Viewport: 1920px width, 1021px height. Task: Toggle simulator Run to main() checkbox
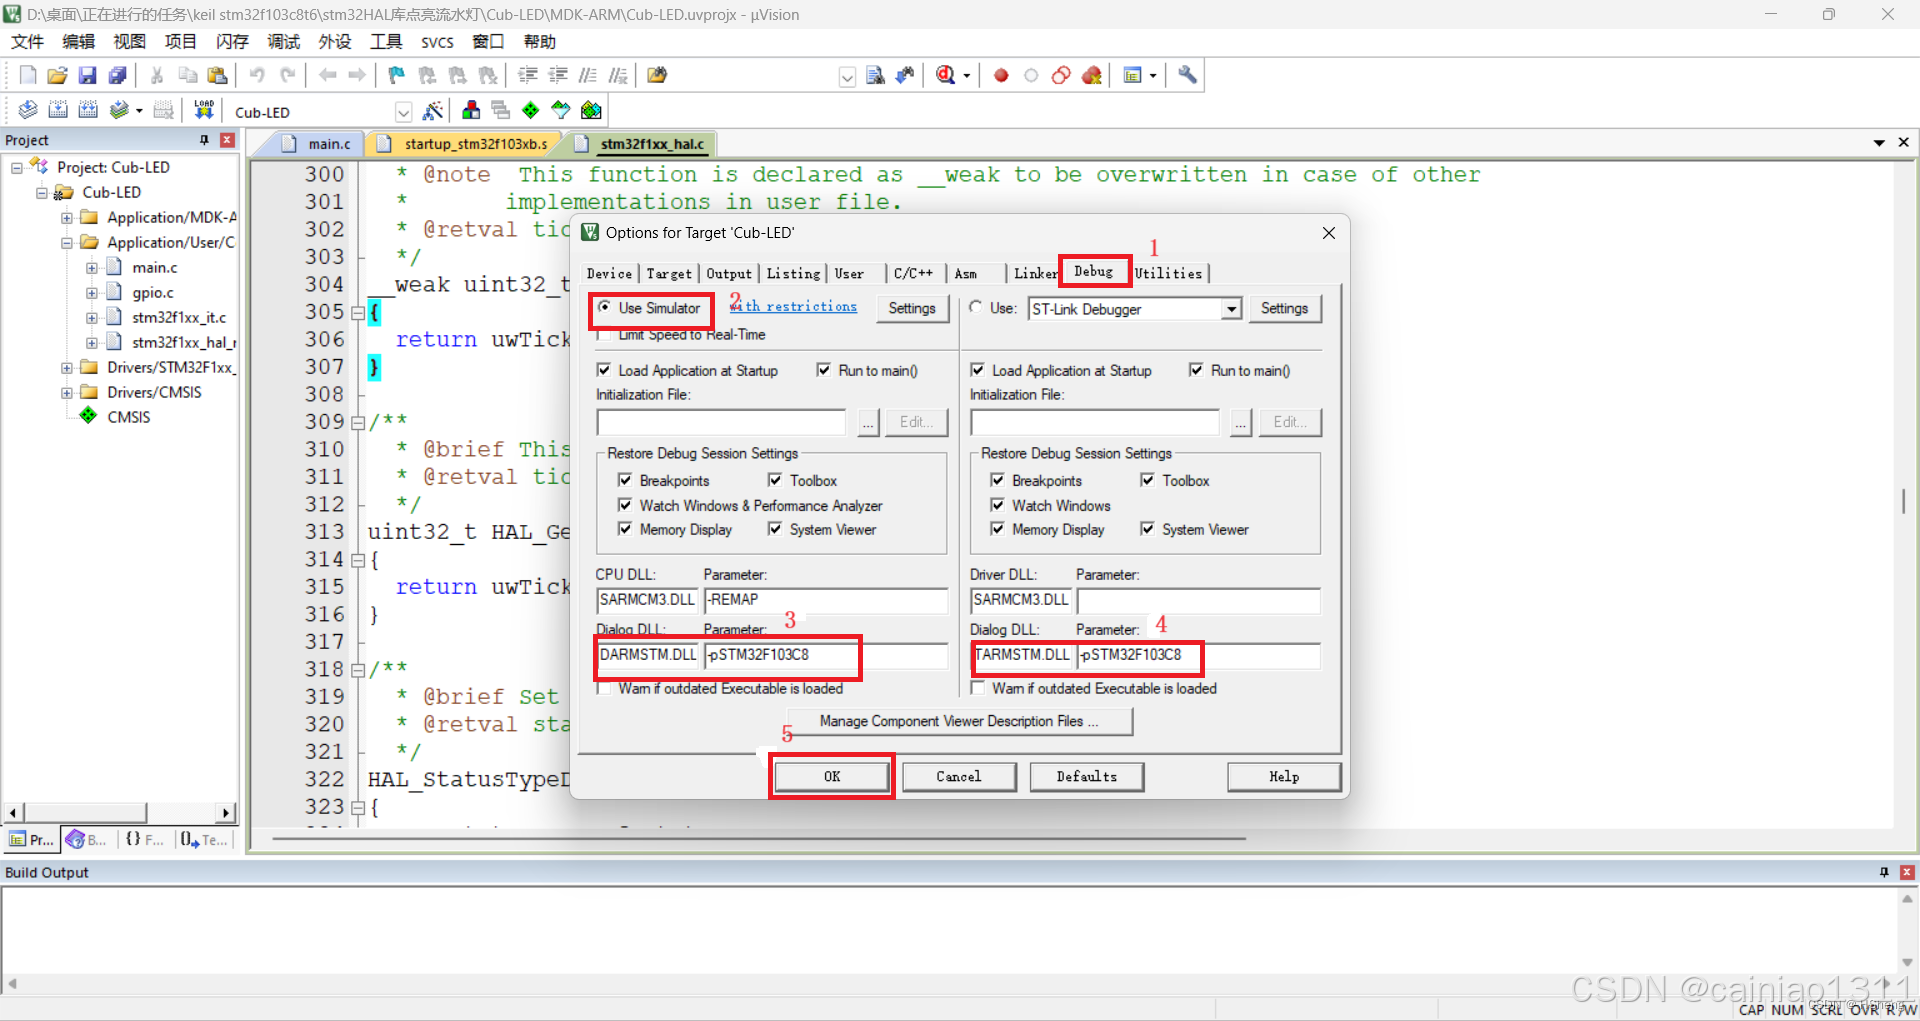click(824, 370)
